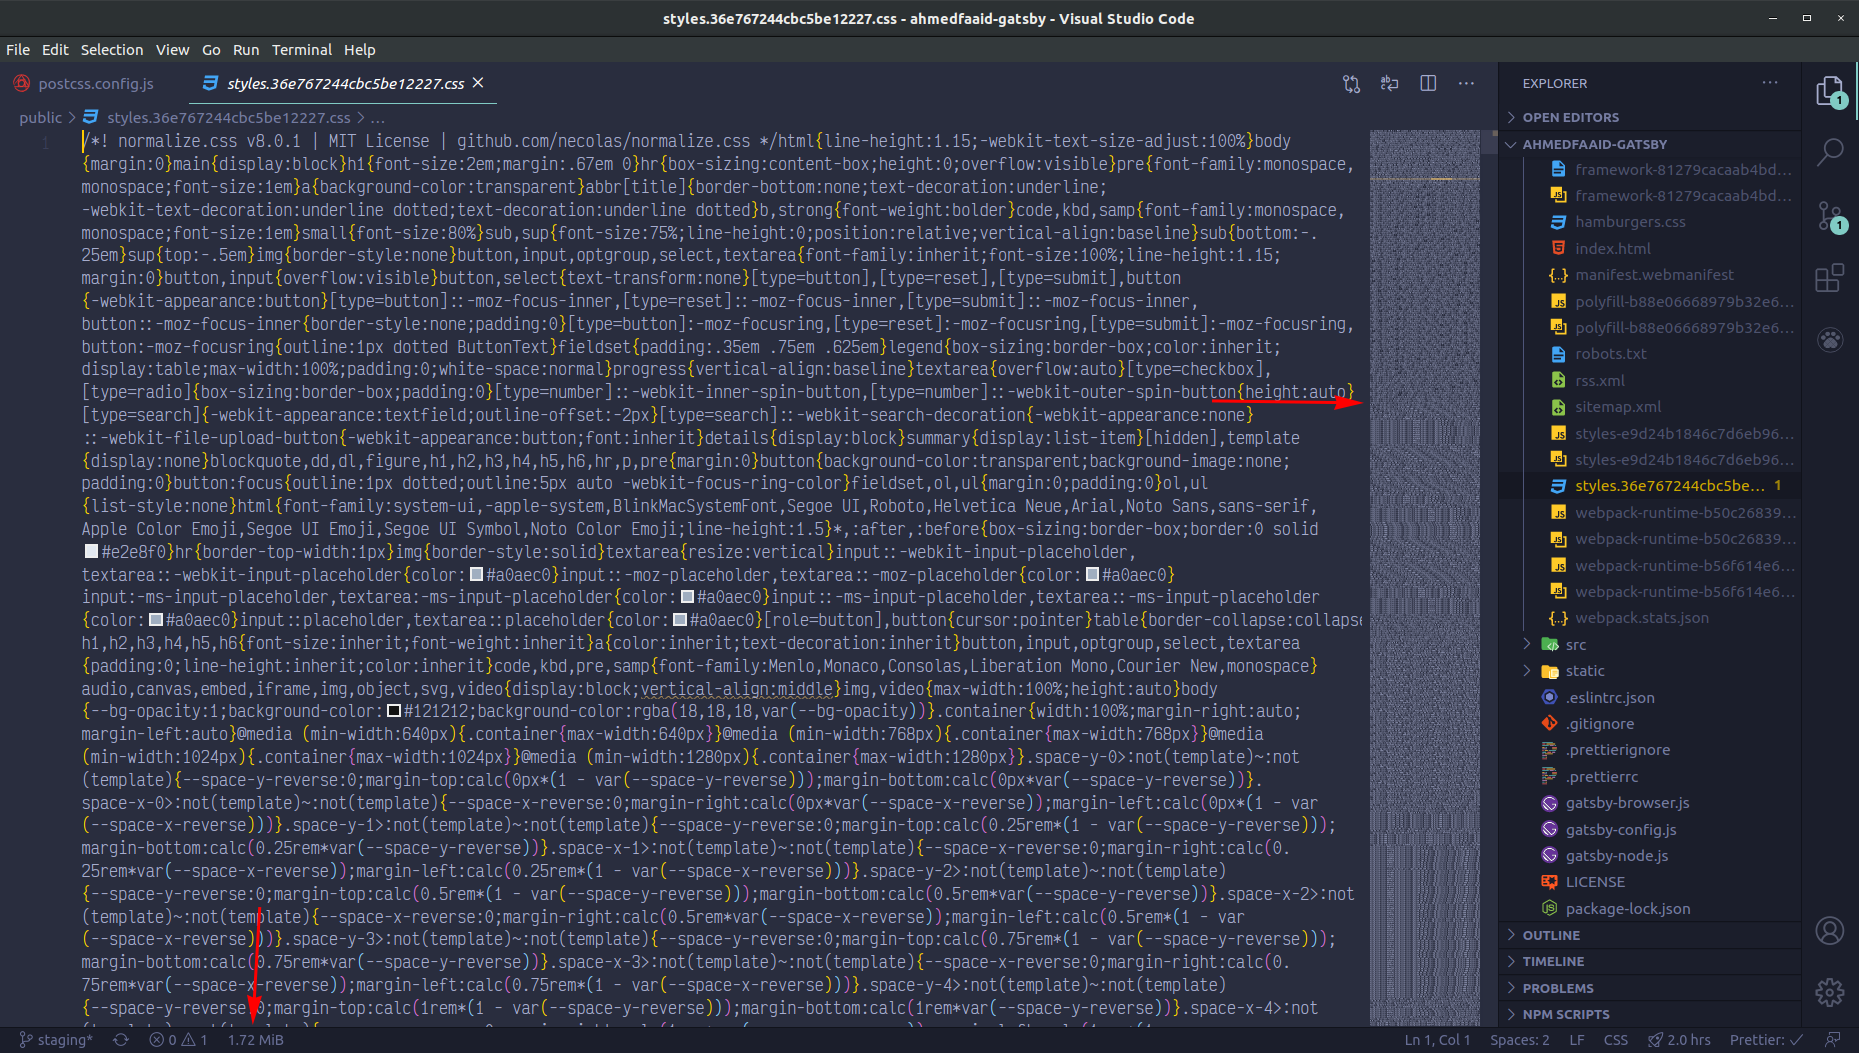This screenshot has height=1053, width=1859.
Task: Expand the OUTLINE section
Action: (1551, 935)
